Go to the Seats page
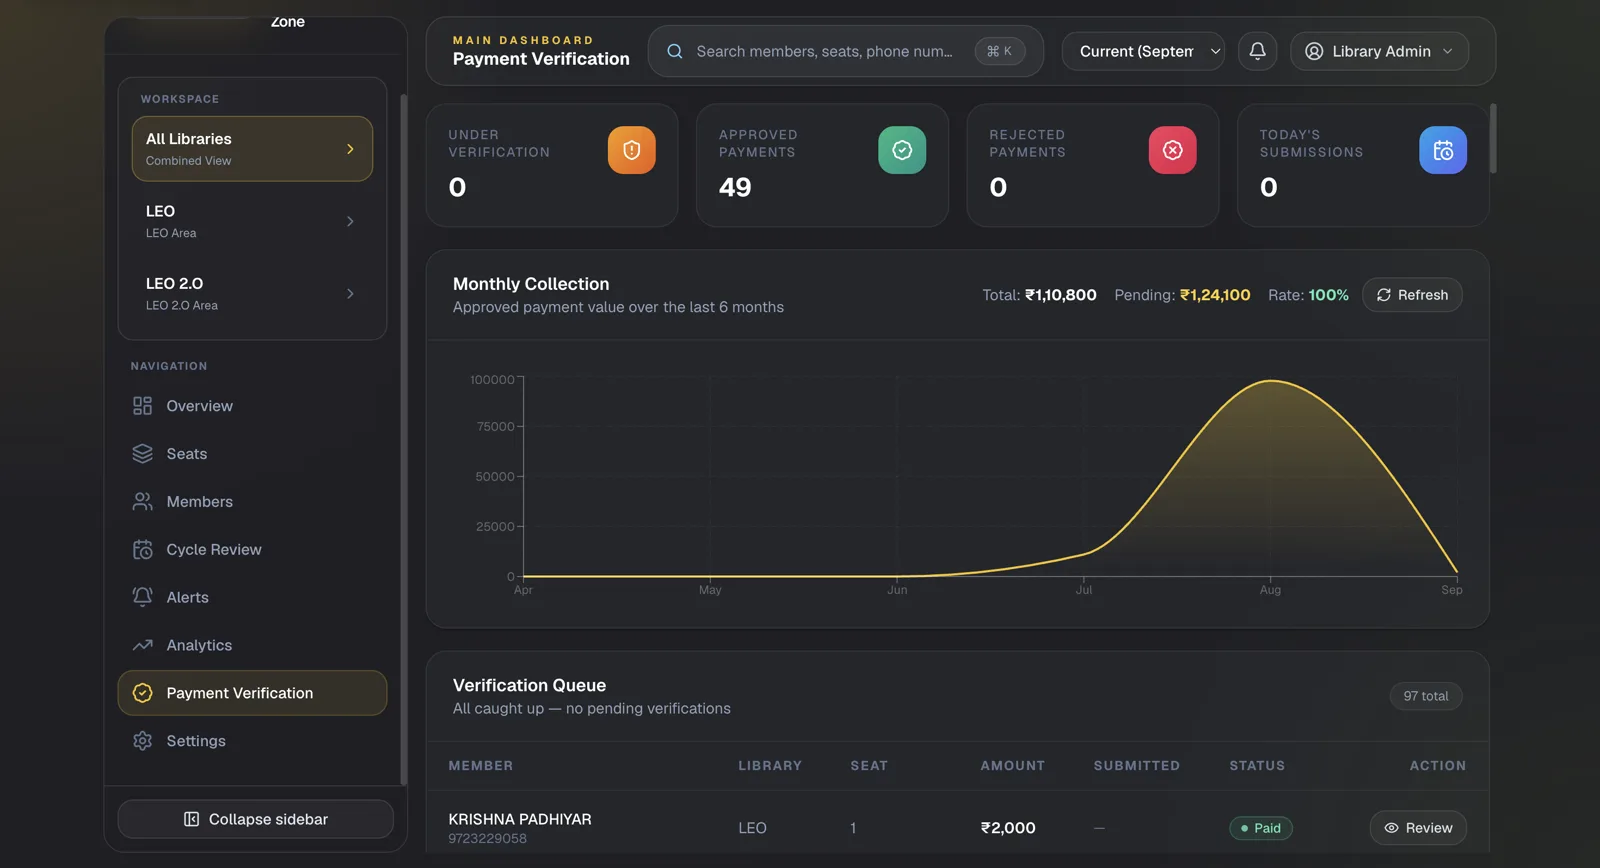 coord(252,454)
